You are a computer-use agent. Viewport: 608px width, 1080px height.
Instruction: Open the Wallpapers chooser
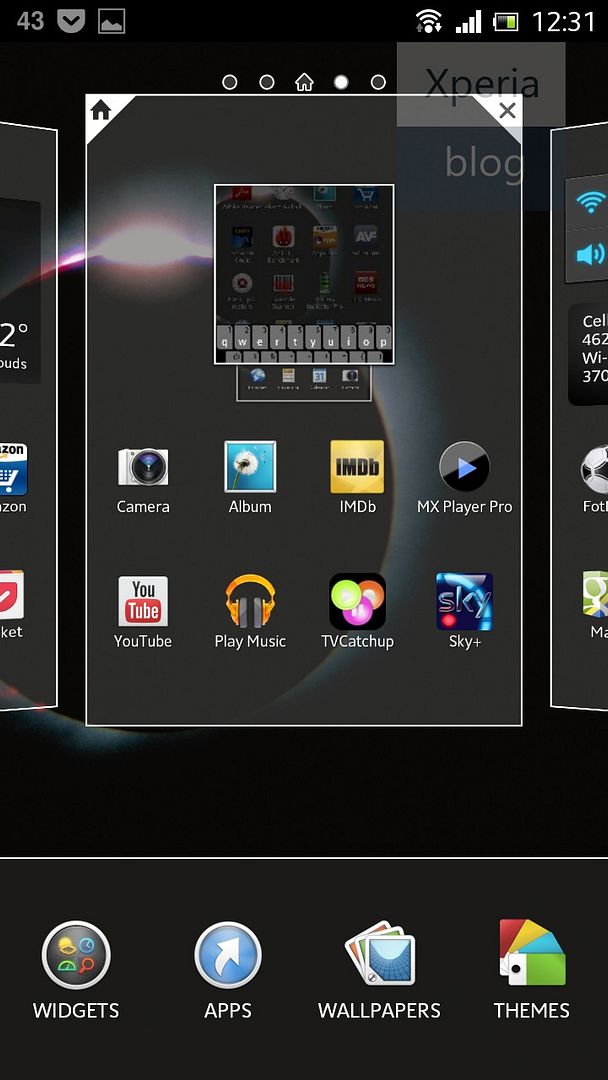pos(379,970)
